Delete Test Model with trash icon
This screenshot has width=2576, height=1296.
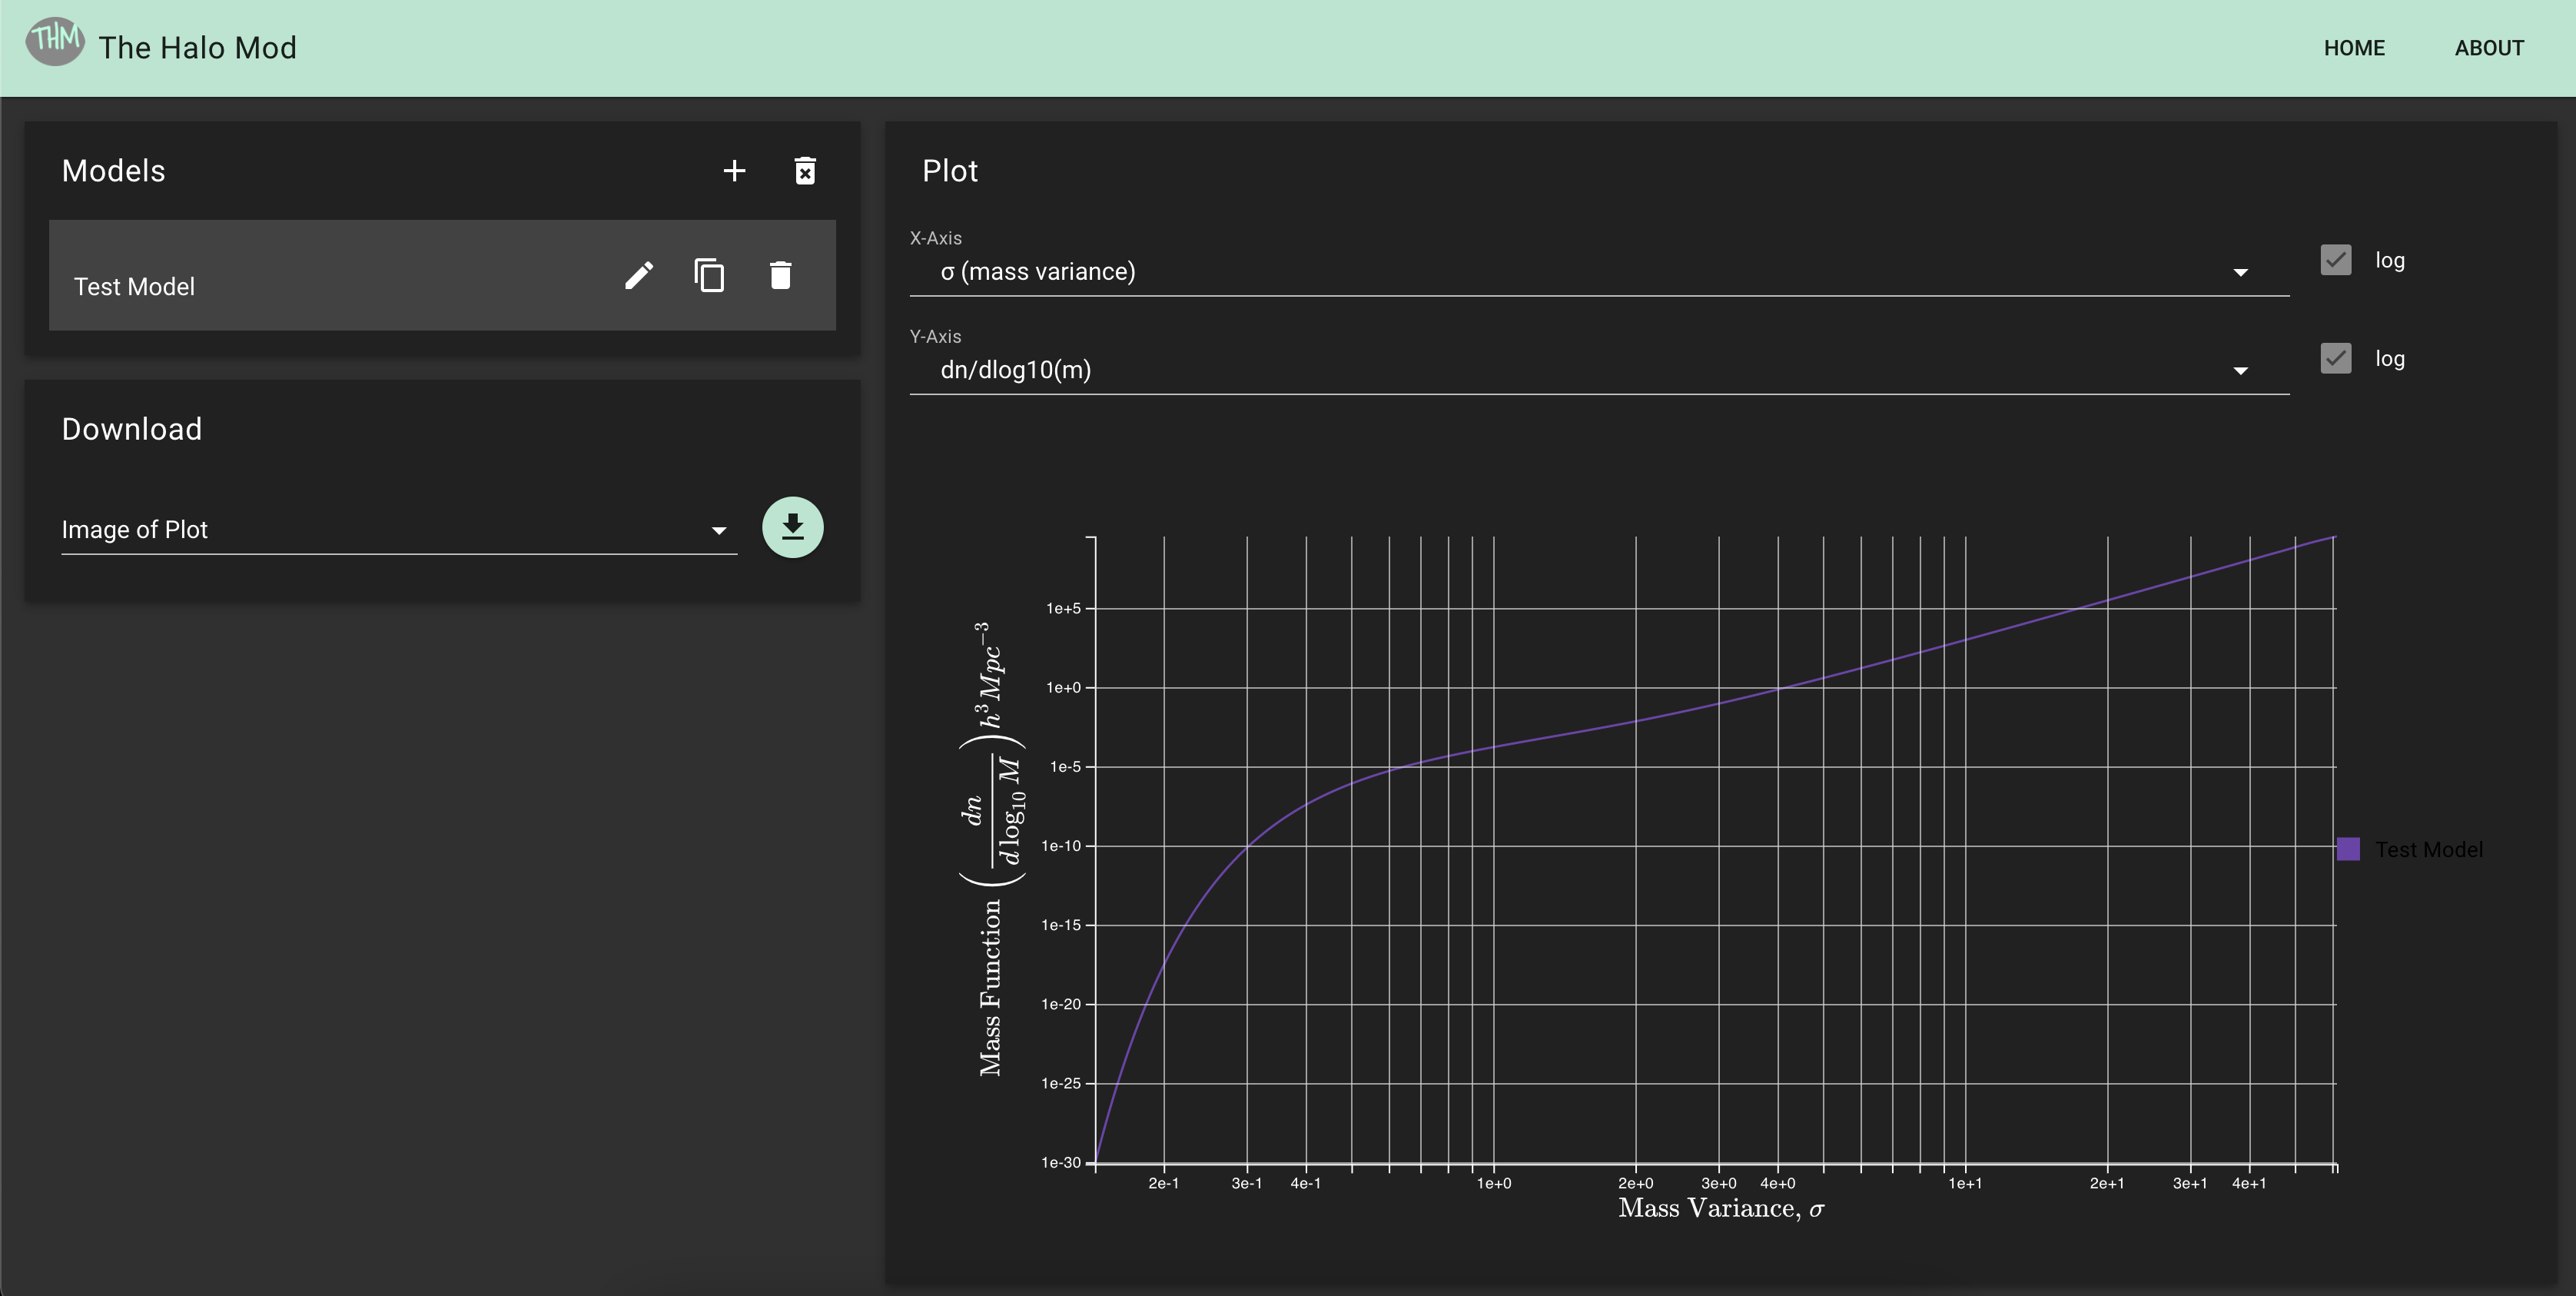coord(781,275)
